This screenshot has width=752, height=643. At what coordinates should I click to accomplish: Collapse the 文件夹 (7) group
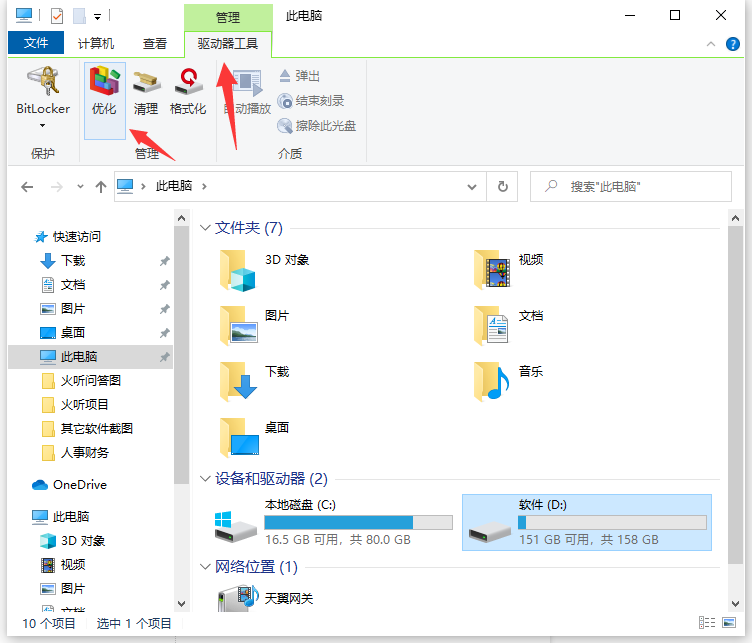(x=206, y=228)
